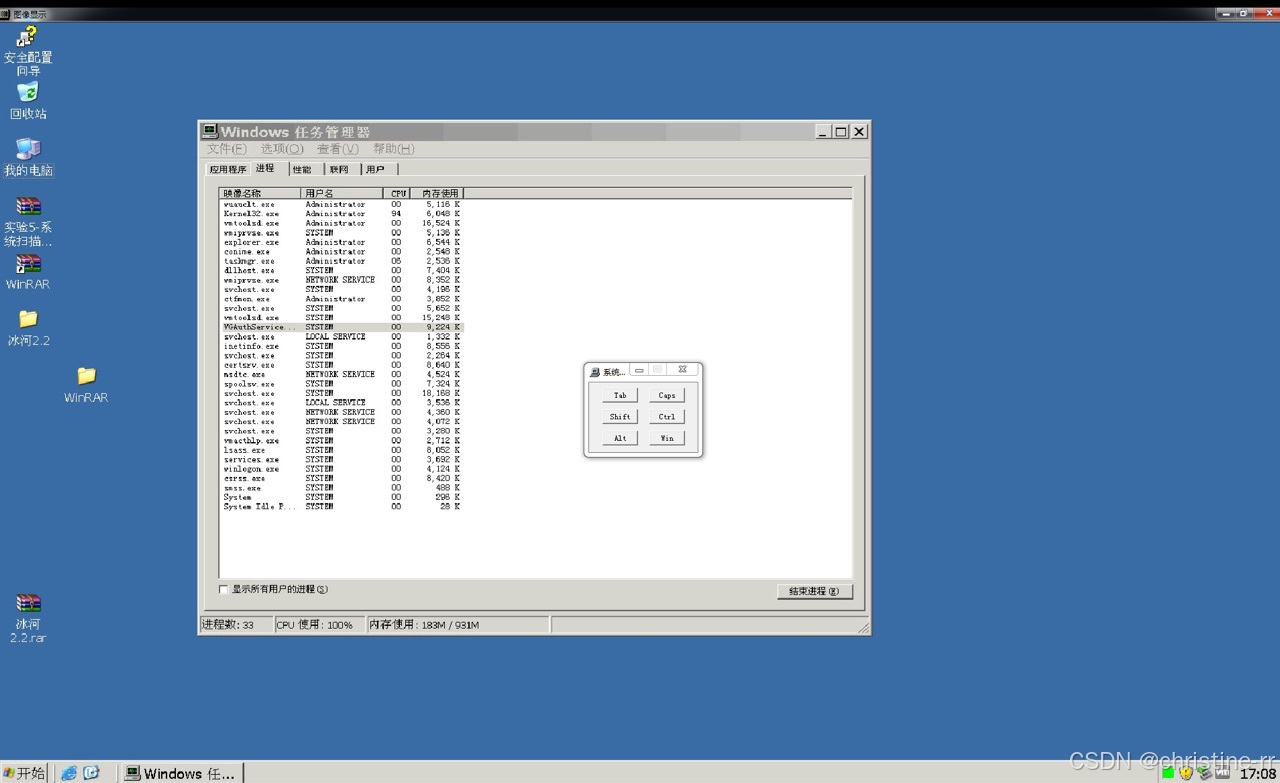Image resolution: width=1280 pixels, height=783 pixels.
Task: Click the yellow shield tray icon
Action: coord(1186,773)
